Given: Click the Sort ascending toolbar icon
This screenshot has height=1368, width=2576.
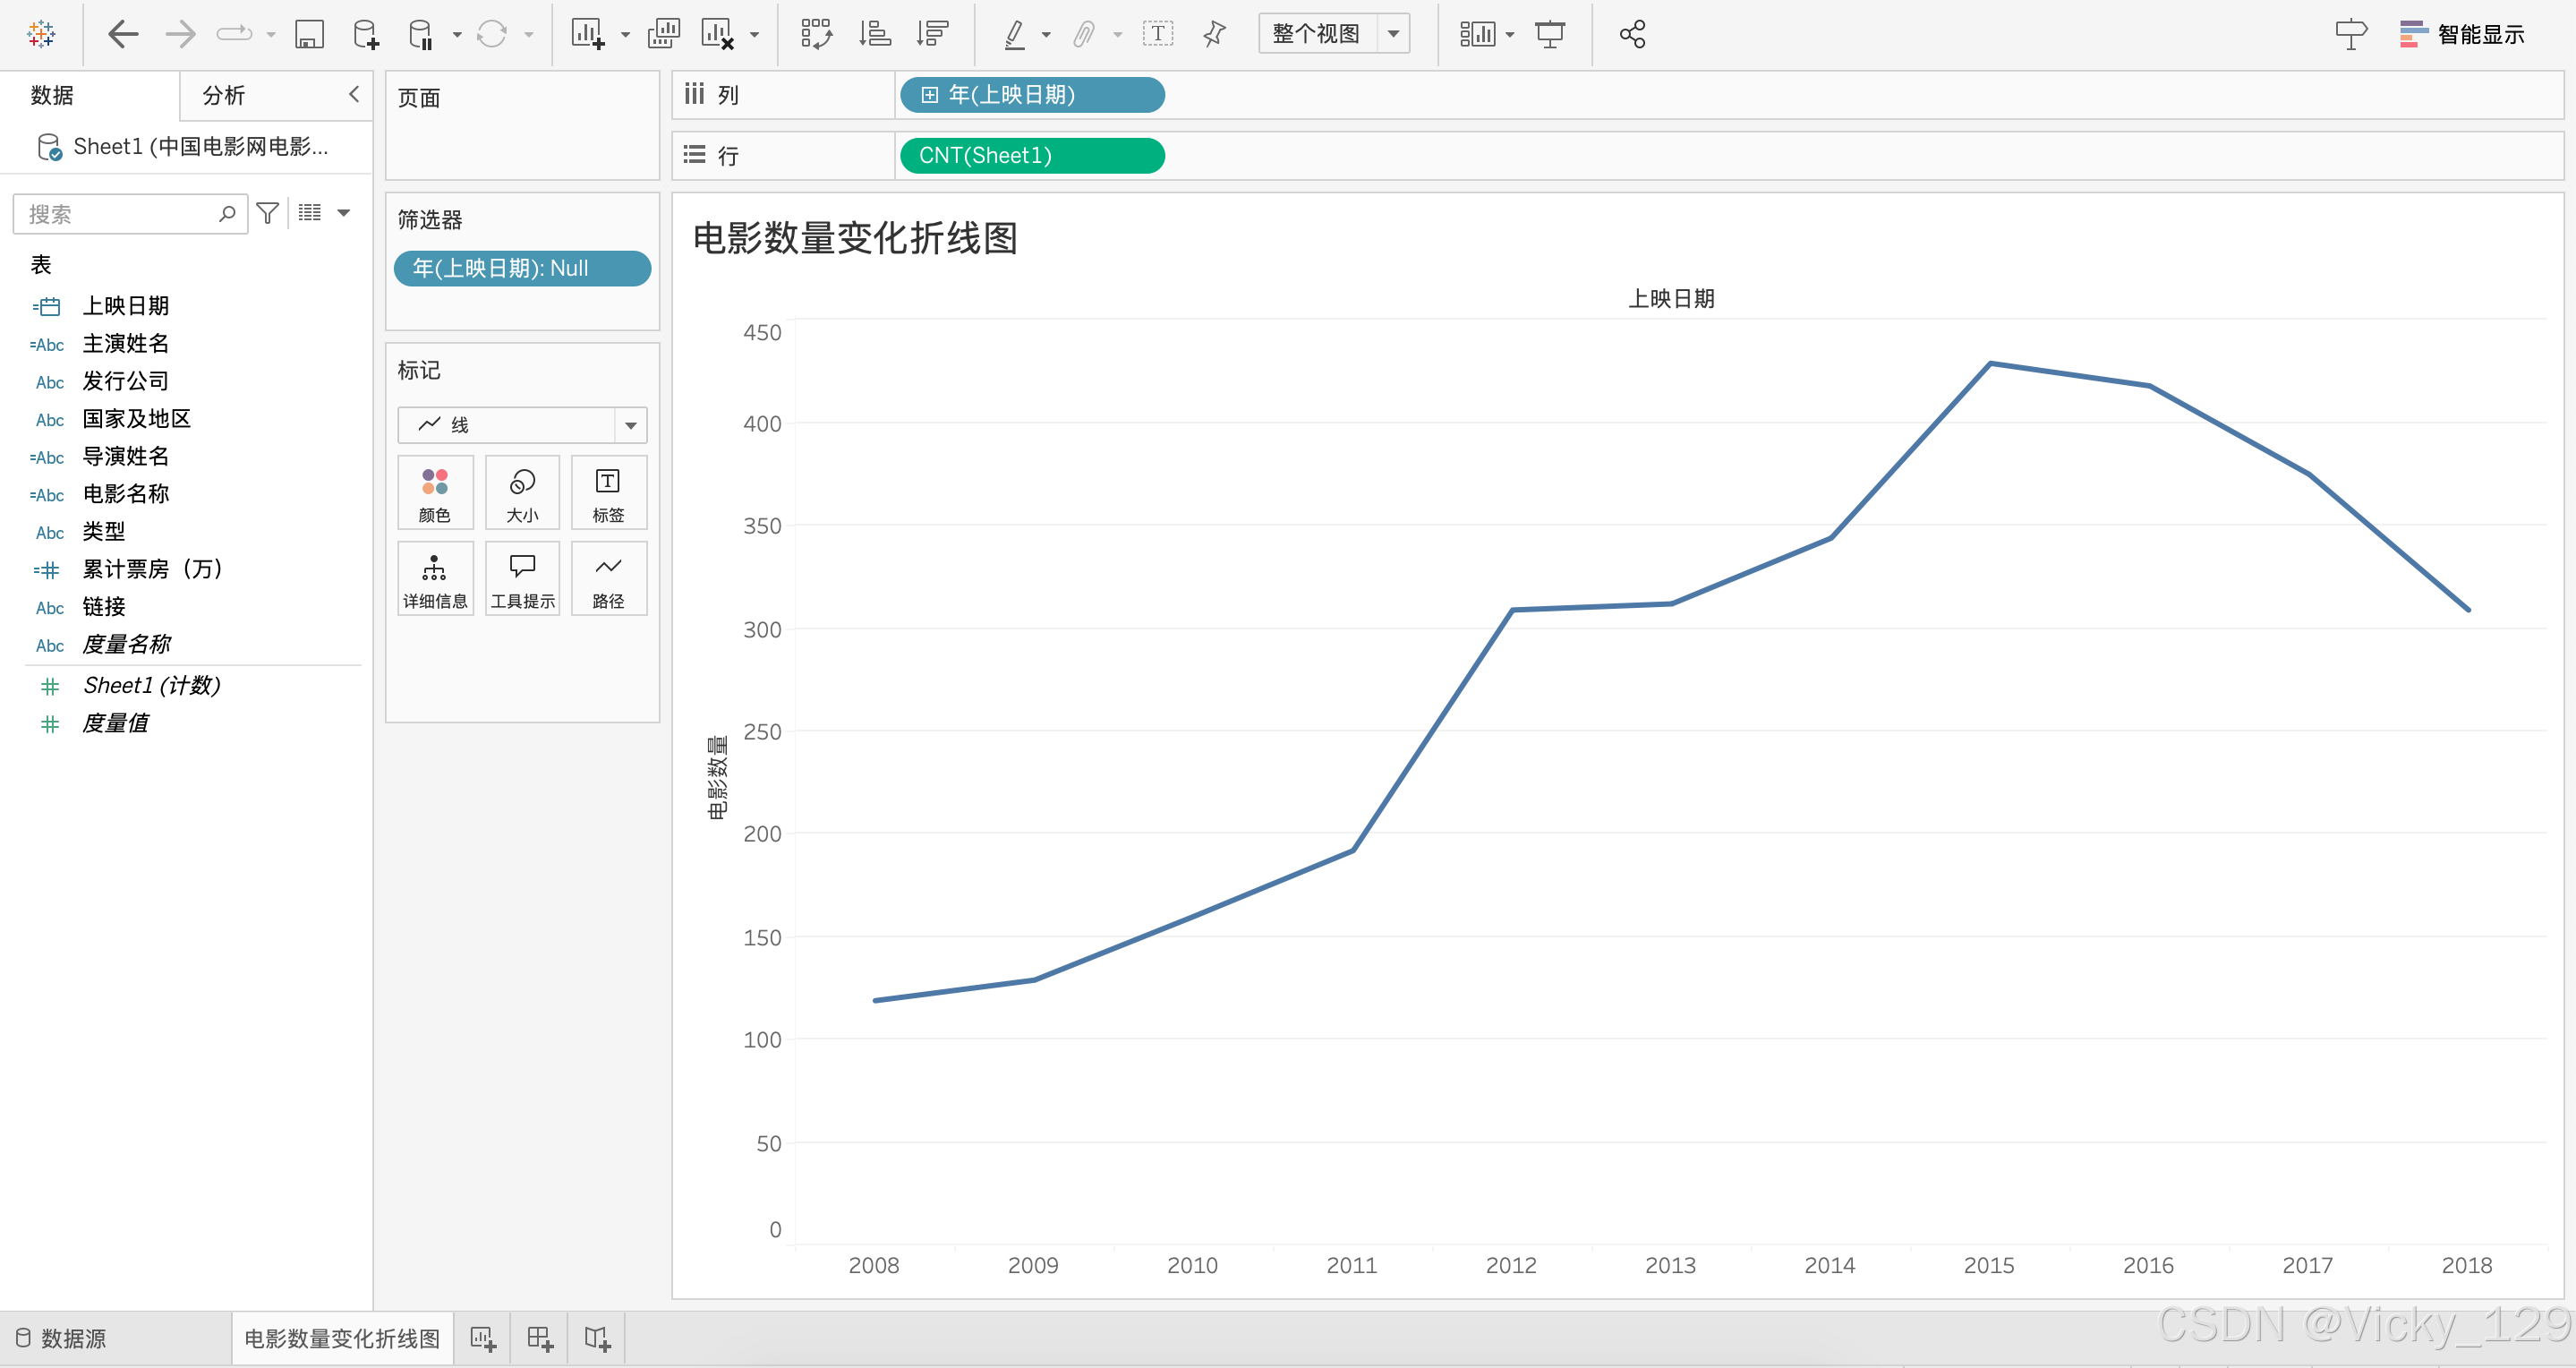Looking at the screenshot, I should [x=875, y=35].
